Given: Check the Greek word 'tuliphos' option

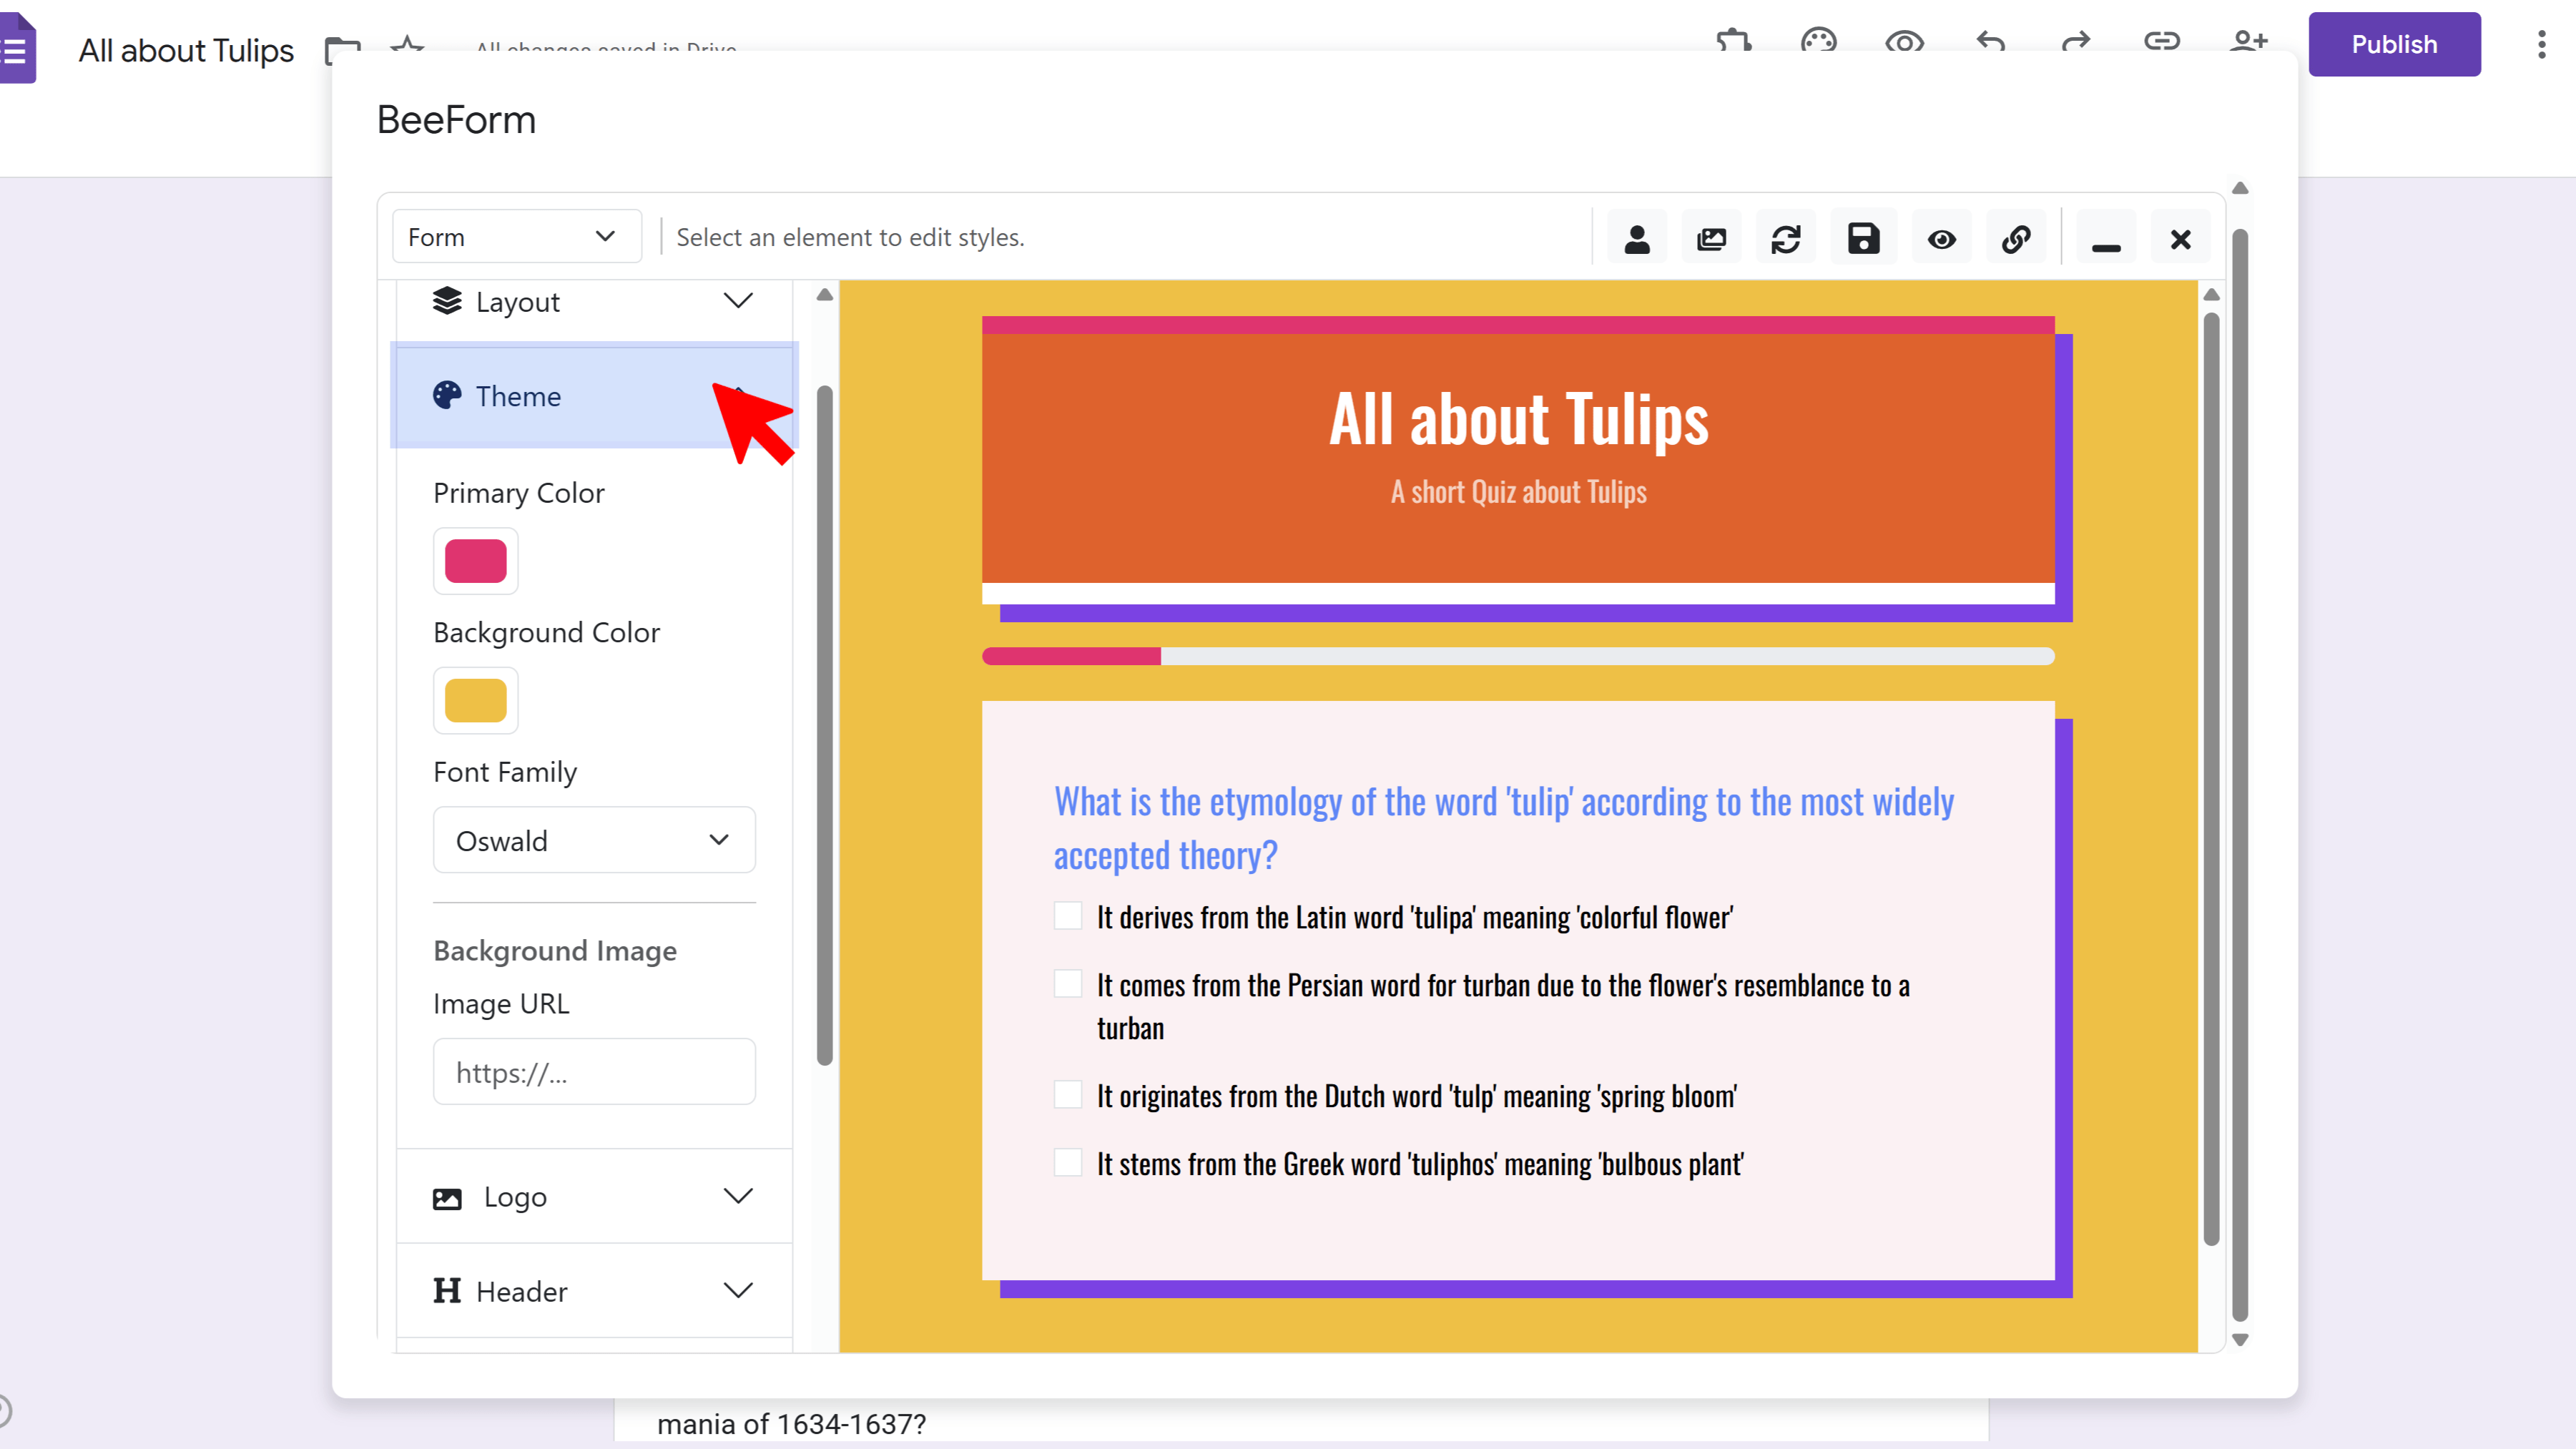Looking at the screenshot, I should (x=1068, y=1163).
